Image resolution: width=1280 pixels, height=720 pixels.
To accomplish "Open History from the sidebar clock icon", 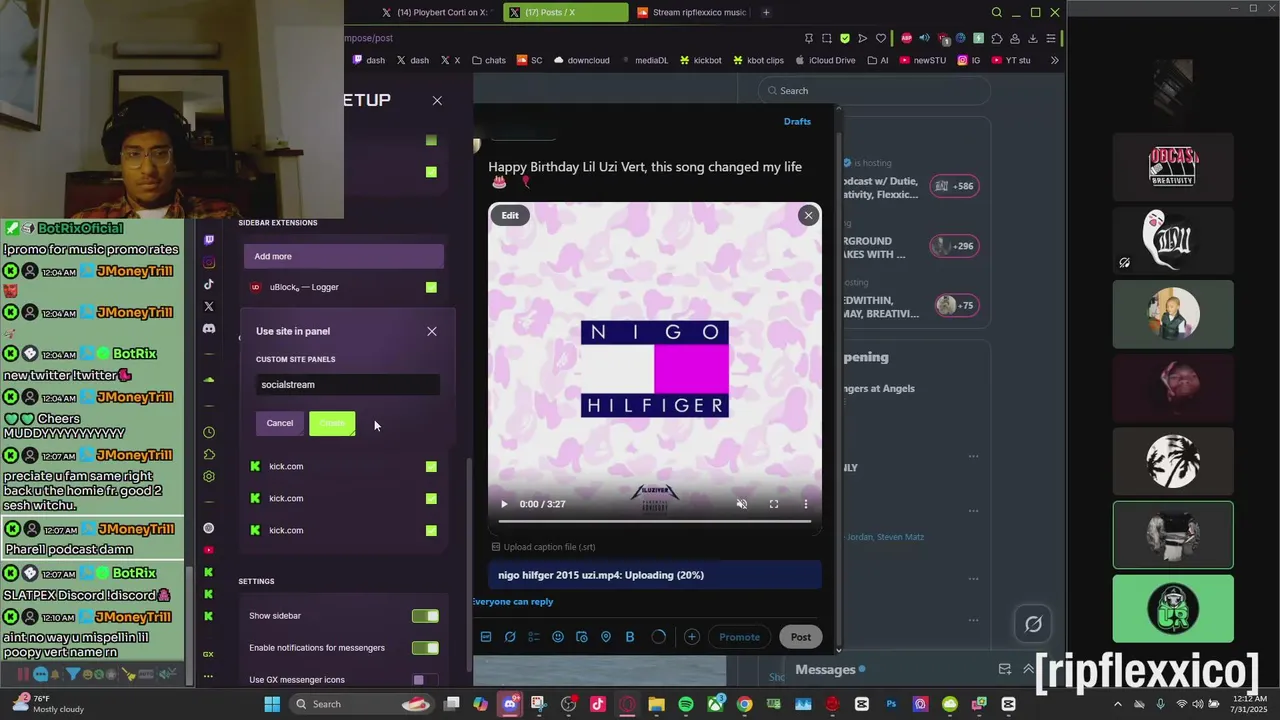I will coord(209,432).
